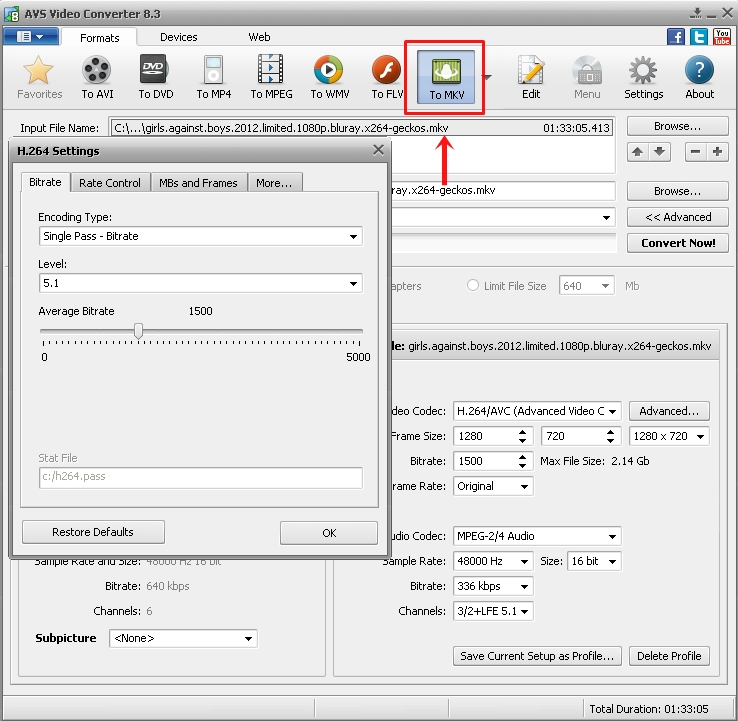Open the Twitter icon
This screenshot has height=721, width=738.
tap(699, 37)
